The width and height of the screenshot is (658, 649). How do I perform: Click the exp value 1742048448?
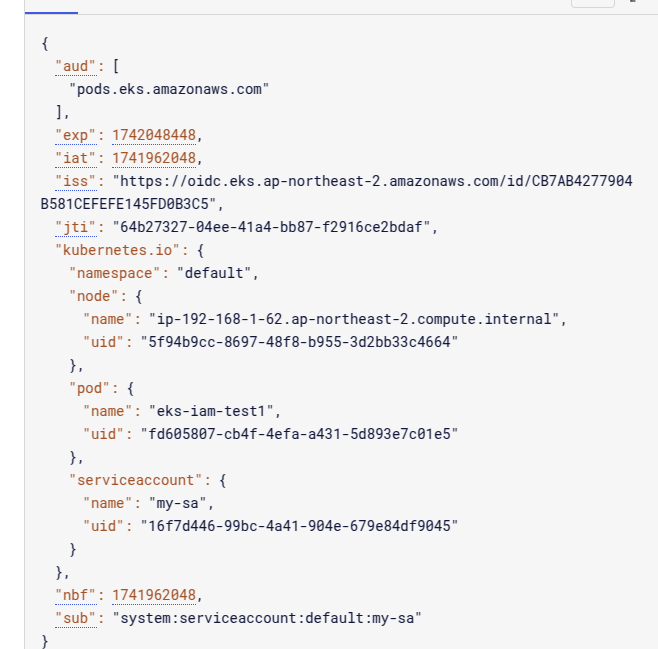(156, 135)
